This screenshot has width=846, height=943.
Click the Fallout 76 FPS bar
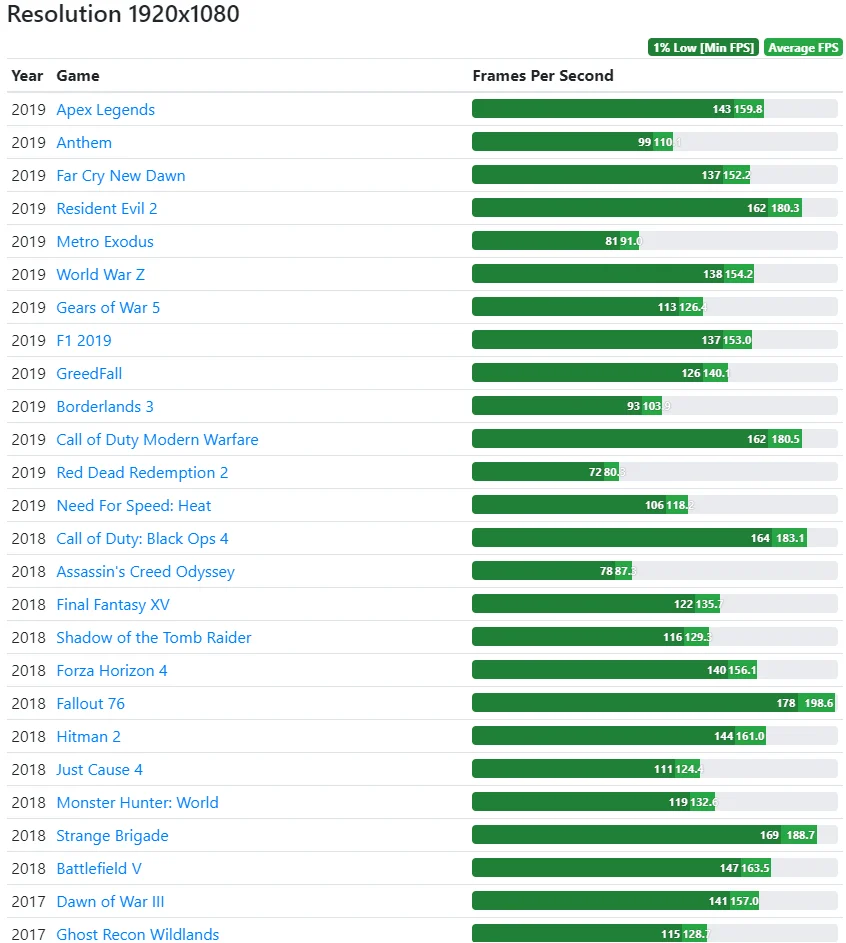[653, 703]
